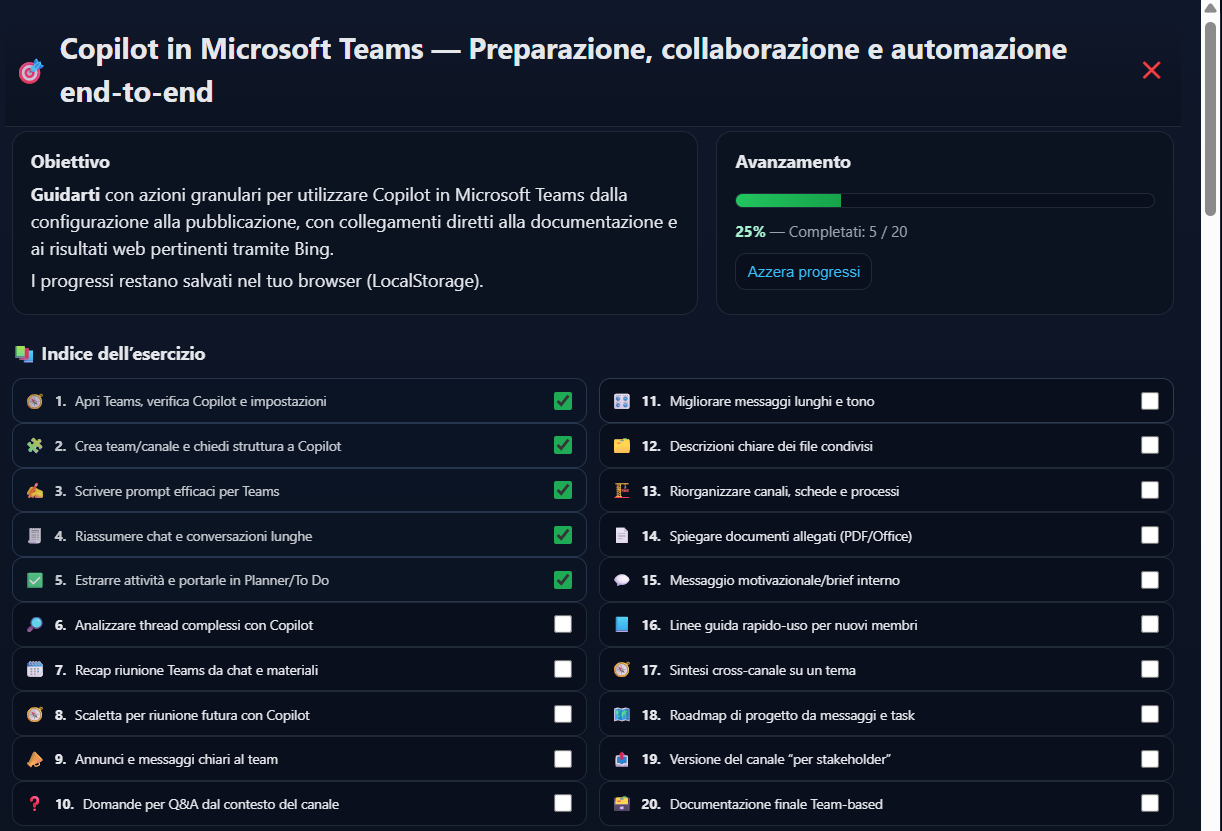
Task: Check Documentazione finale Team-based checkbox
Action: coord(1150,803)
